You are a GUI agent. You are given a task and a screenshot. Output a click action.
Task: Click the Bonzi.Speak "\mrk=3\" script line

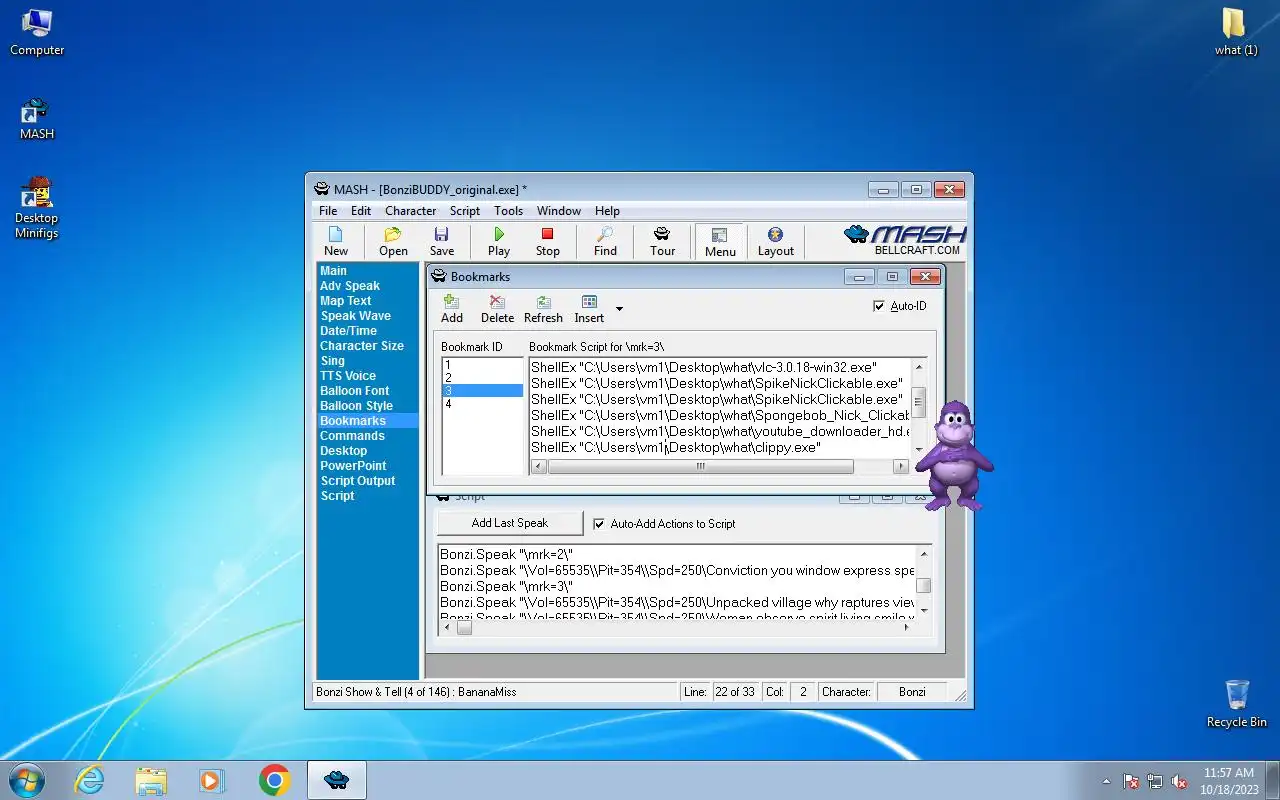[x=506, y=587]
